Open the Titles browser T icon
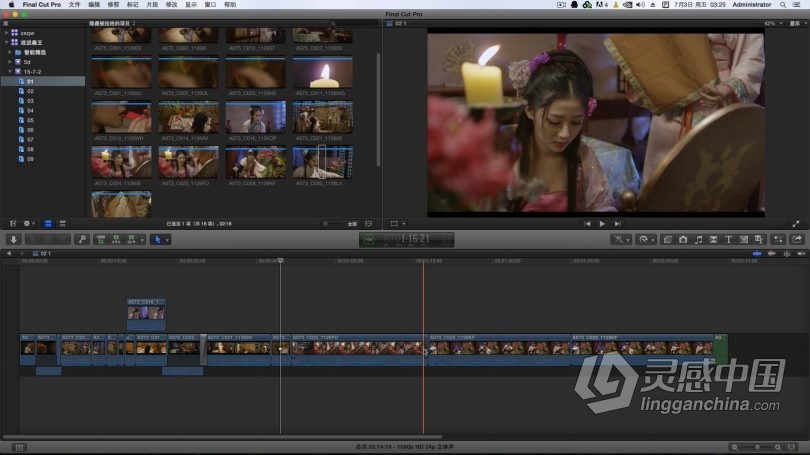The width and height of the screenshot is (810, 455). (728, 240)
